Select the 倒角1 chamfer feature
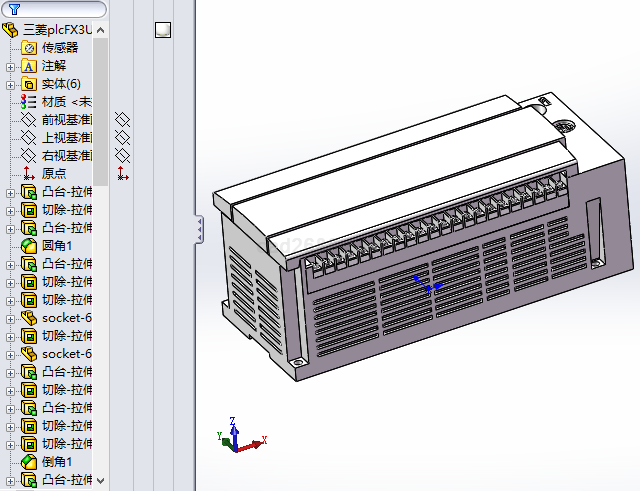The image size is (640, 491). 56,462
